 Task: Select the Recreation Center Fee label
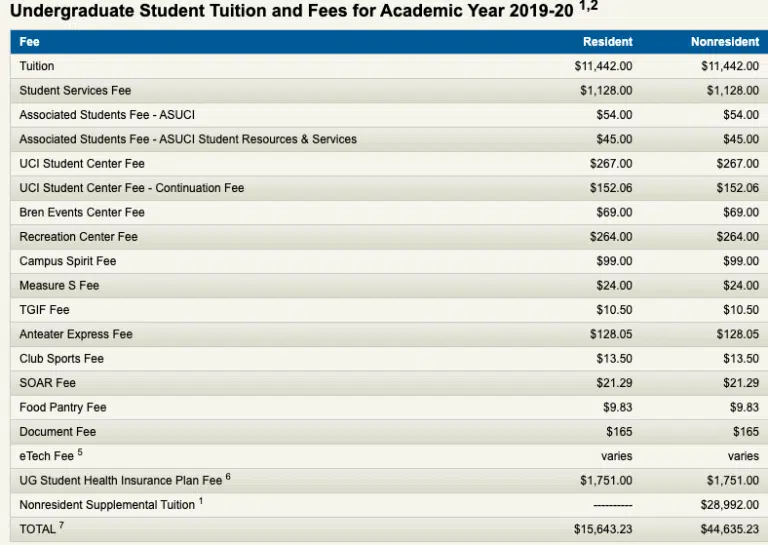click(78, 237)
